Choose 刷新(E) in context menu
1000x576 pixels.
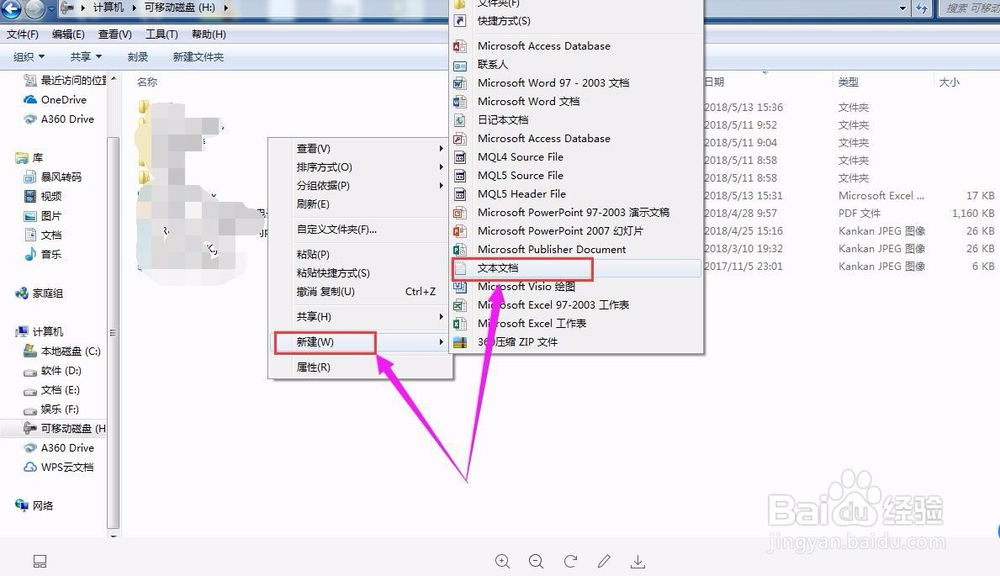360,204
